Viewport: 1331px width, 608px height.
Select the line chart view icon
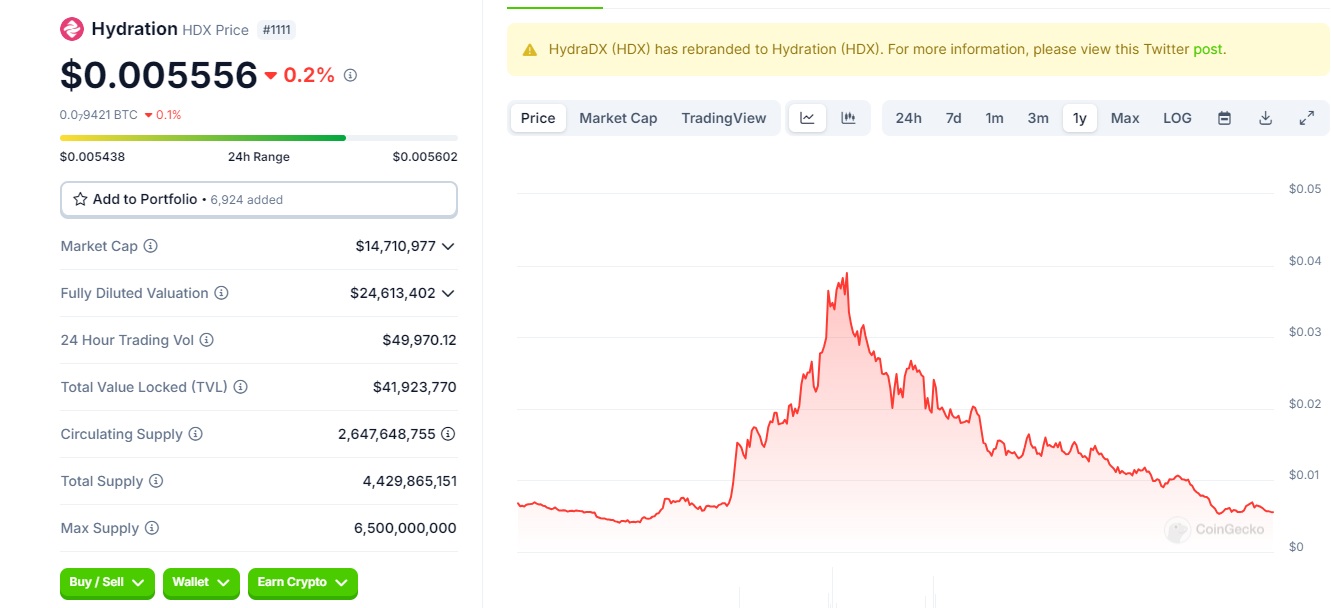click(x=807, y=118)
